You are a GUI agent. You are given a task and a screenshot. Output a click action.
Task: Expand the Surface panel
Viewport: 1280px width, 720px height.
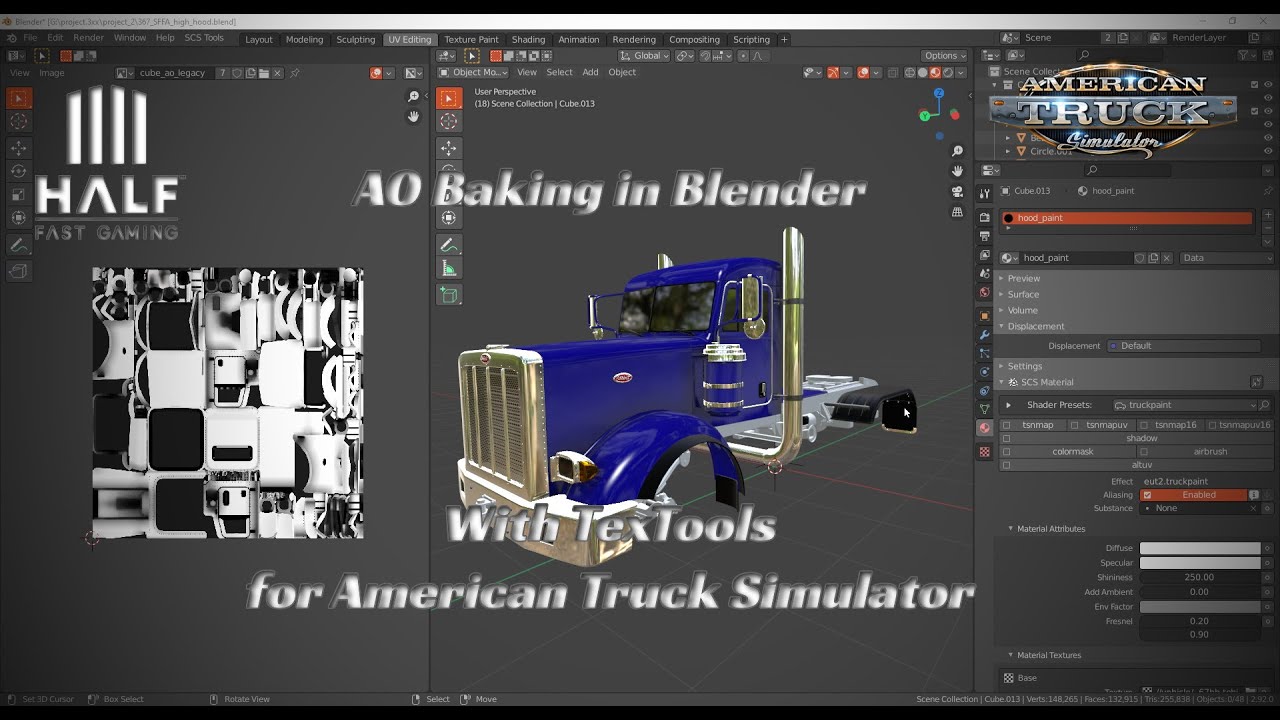(x=1023, y=294)
